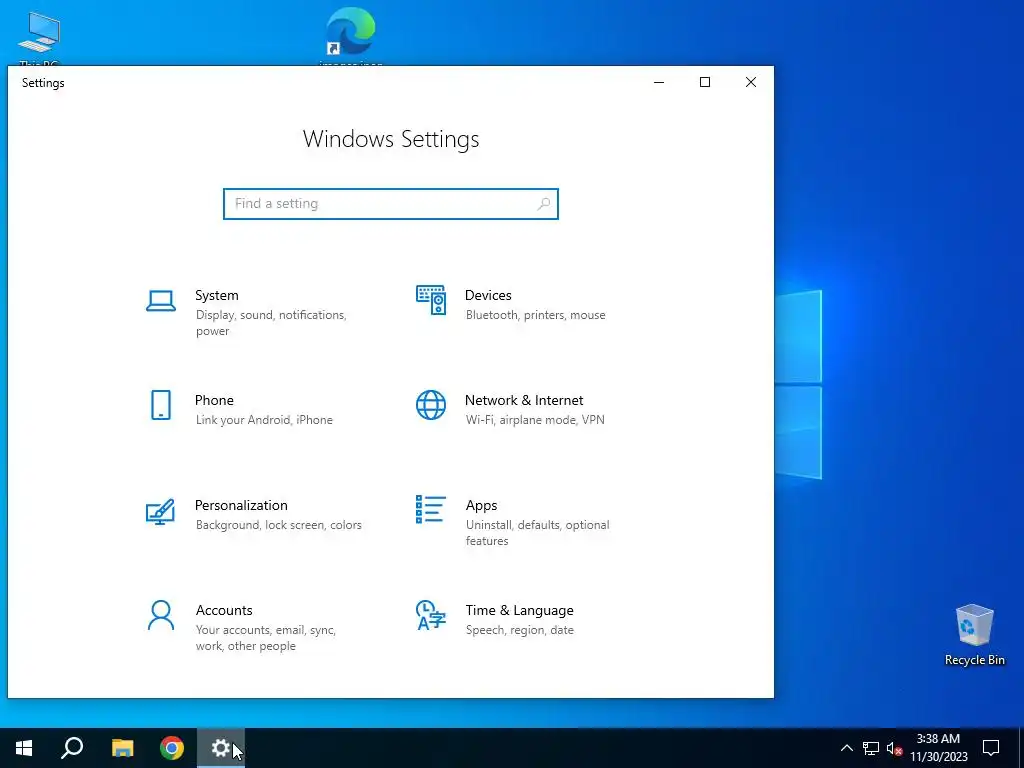Click the taskbar clock and date
1024x768 pixels.
click(938, 748)
